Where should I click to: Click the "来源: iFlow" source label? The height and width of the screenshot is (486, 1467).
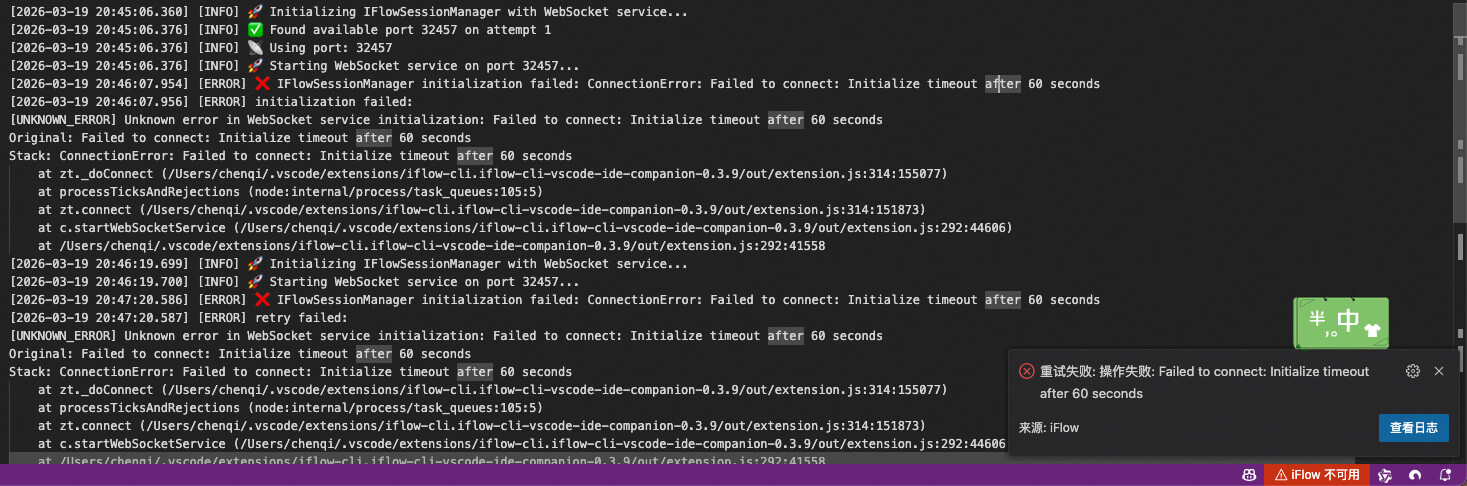1049,428
